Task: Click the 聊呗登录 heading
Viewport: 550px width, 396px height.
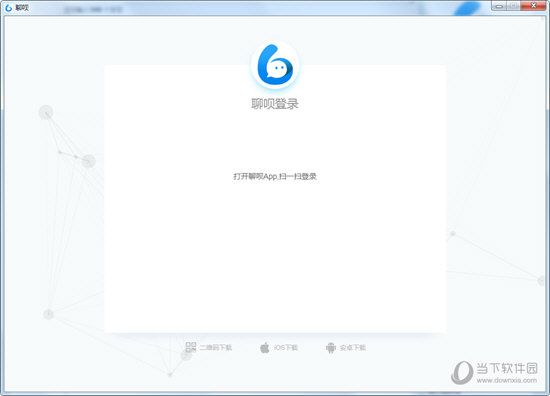Action: coord(275,104)
